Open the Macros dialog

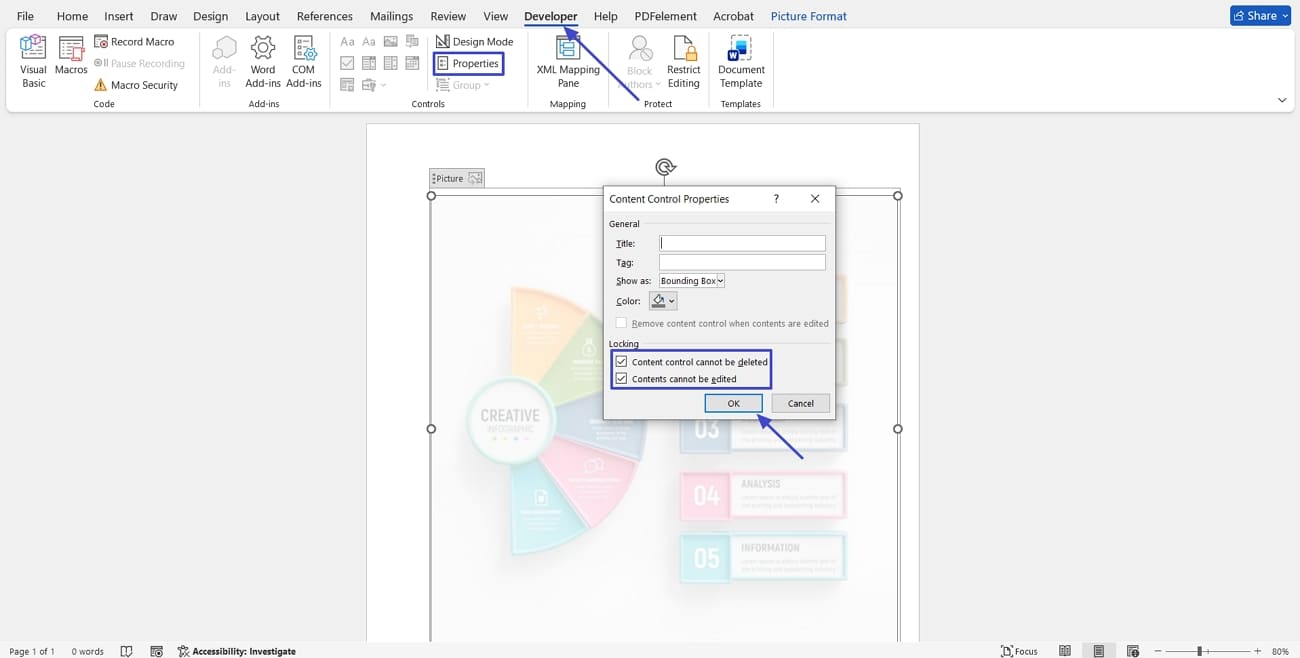pyautogui.click(x=71, y=56)
